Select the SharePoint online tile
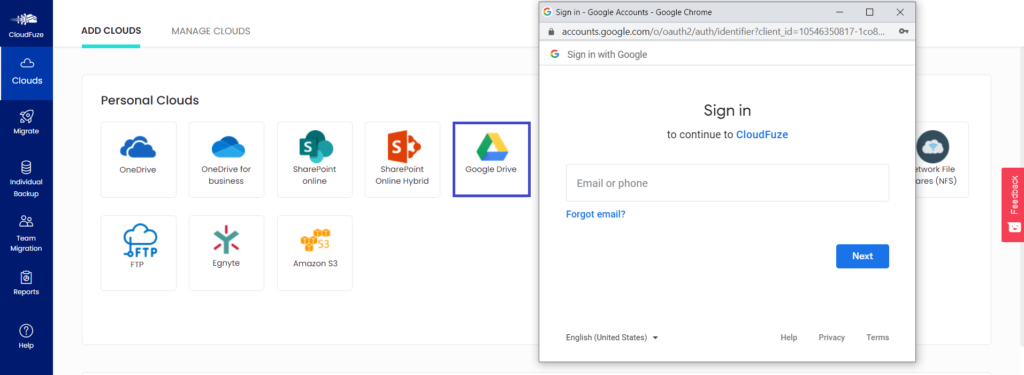The image size is (1024, 375). tap(315, 159)
